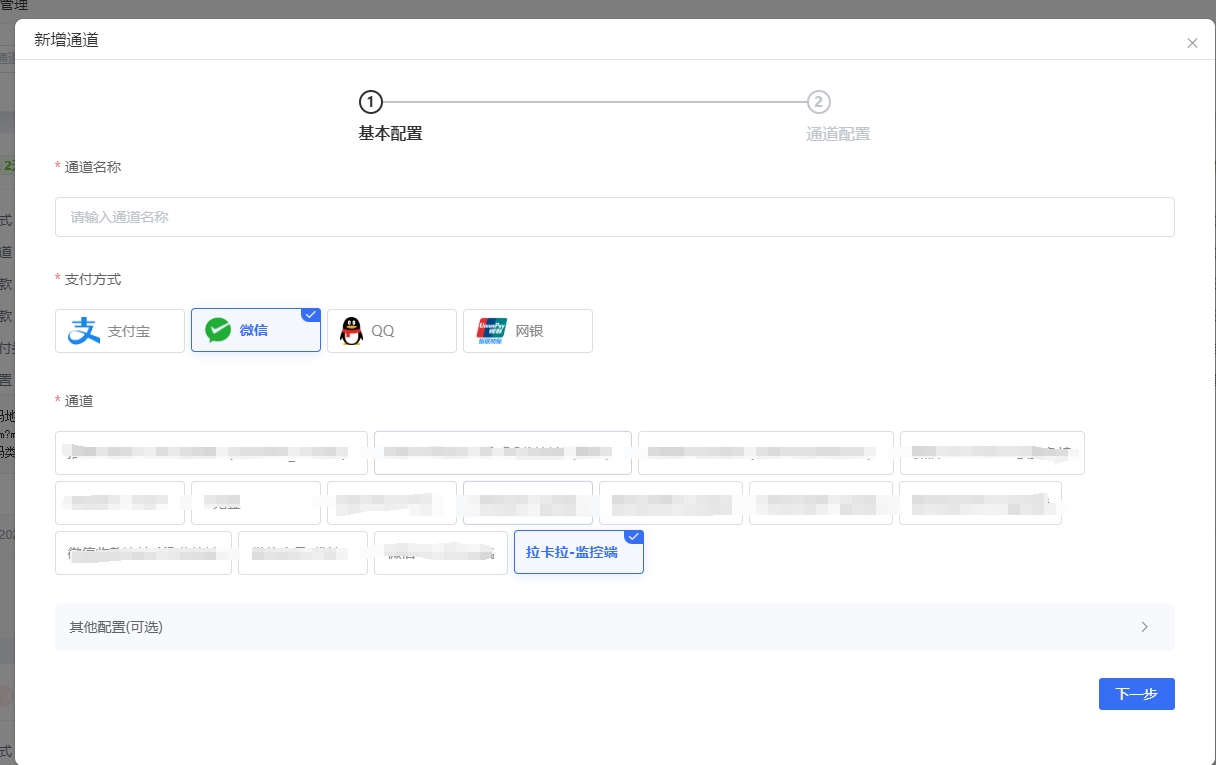Go to the 基本配置 step label
The image size is (1216, 765).
point(390,134)
